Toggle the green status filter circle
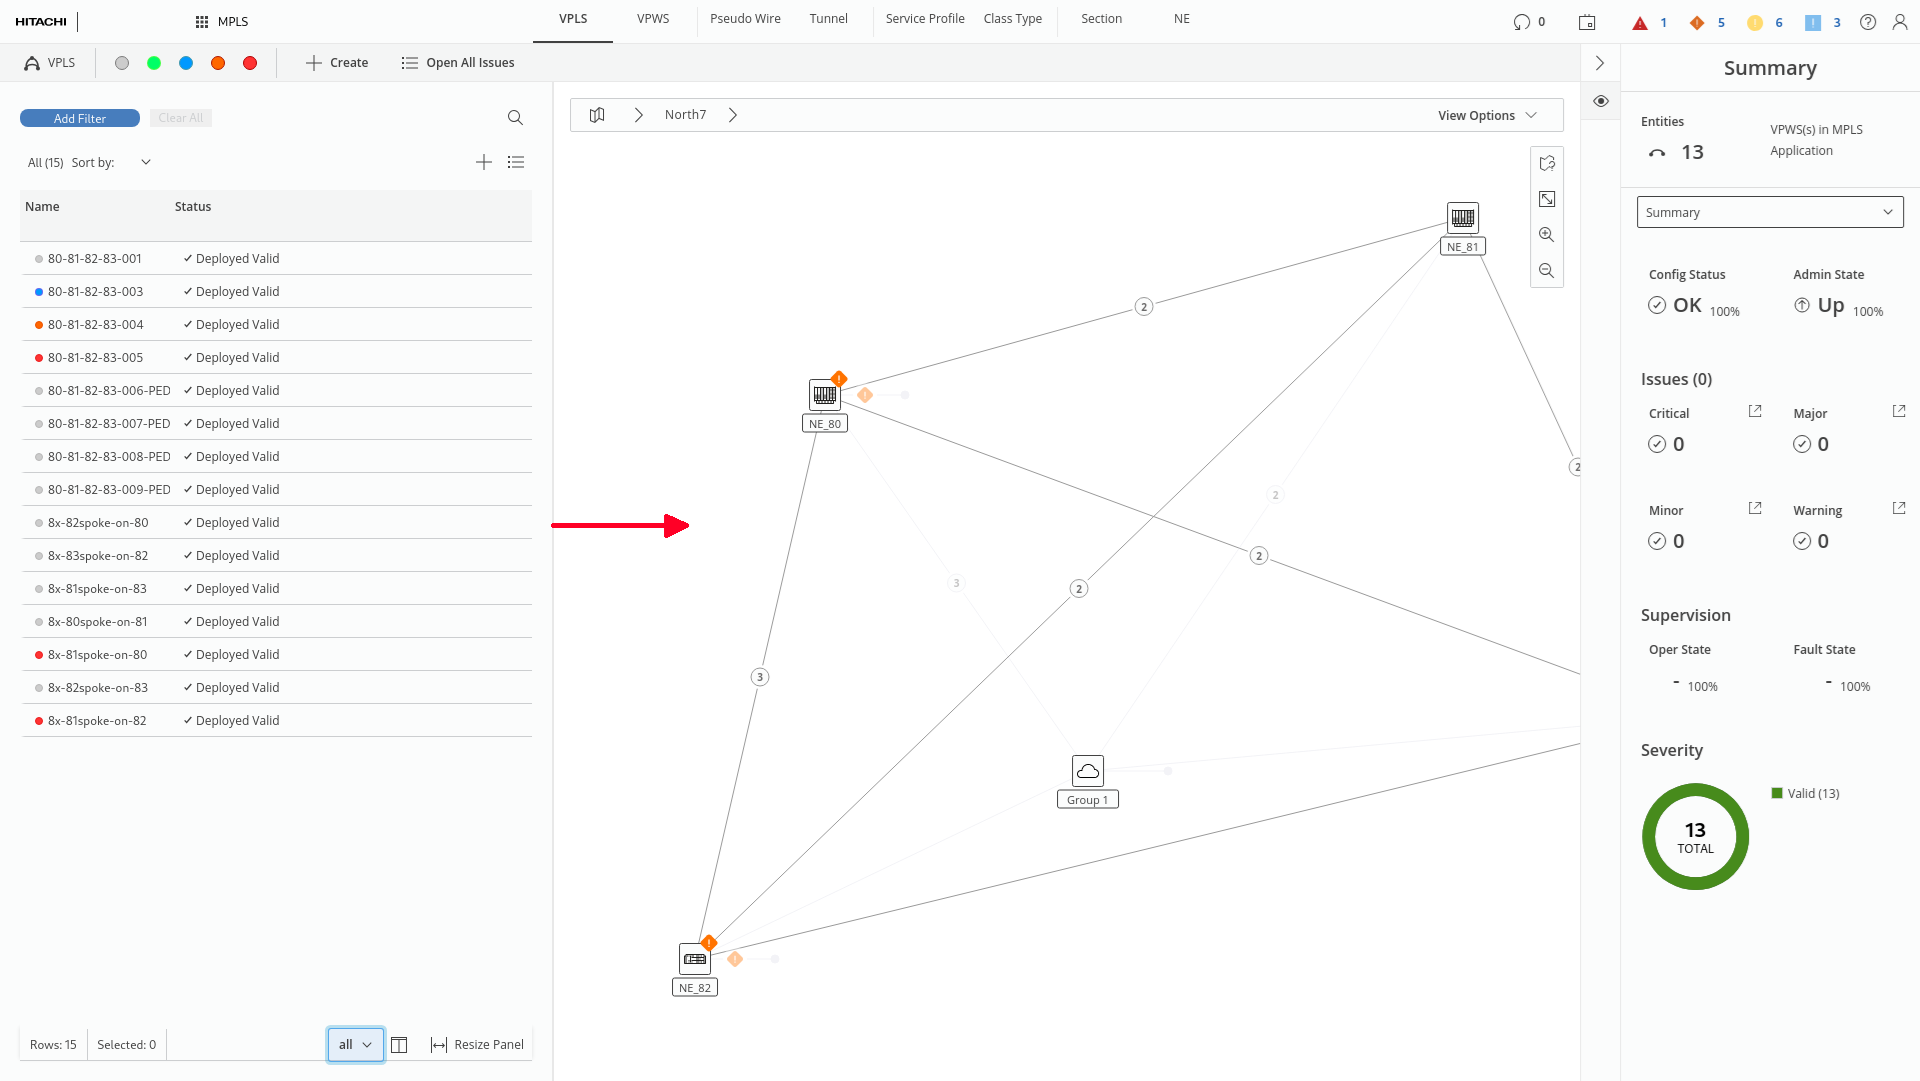Screen dimensions: 1920x1081 pos(154,63)
